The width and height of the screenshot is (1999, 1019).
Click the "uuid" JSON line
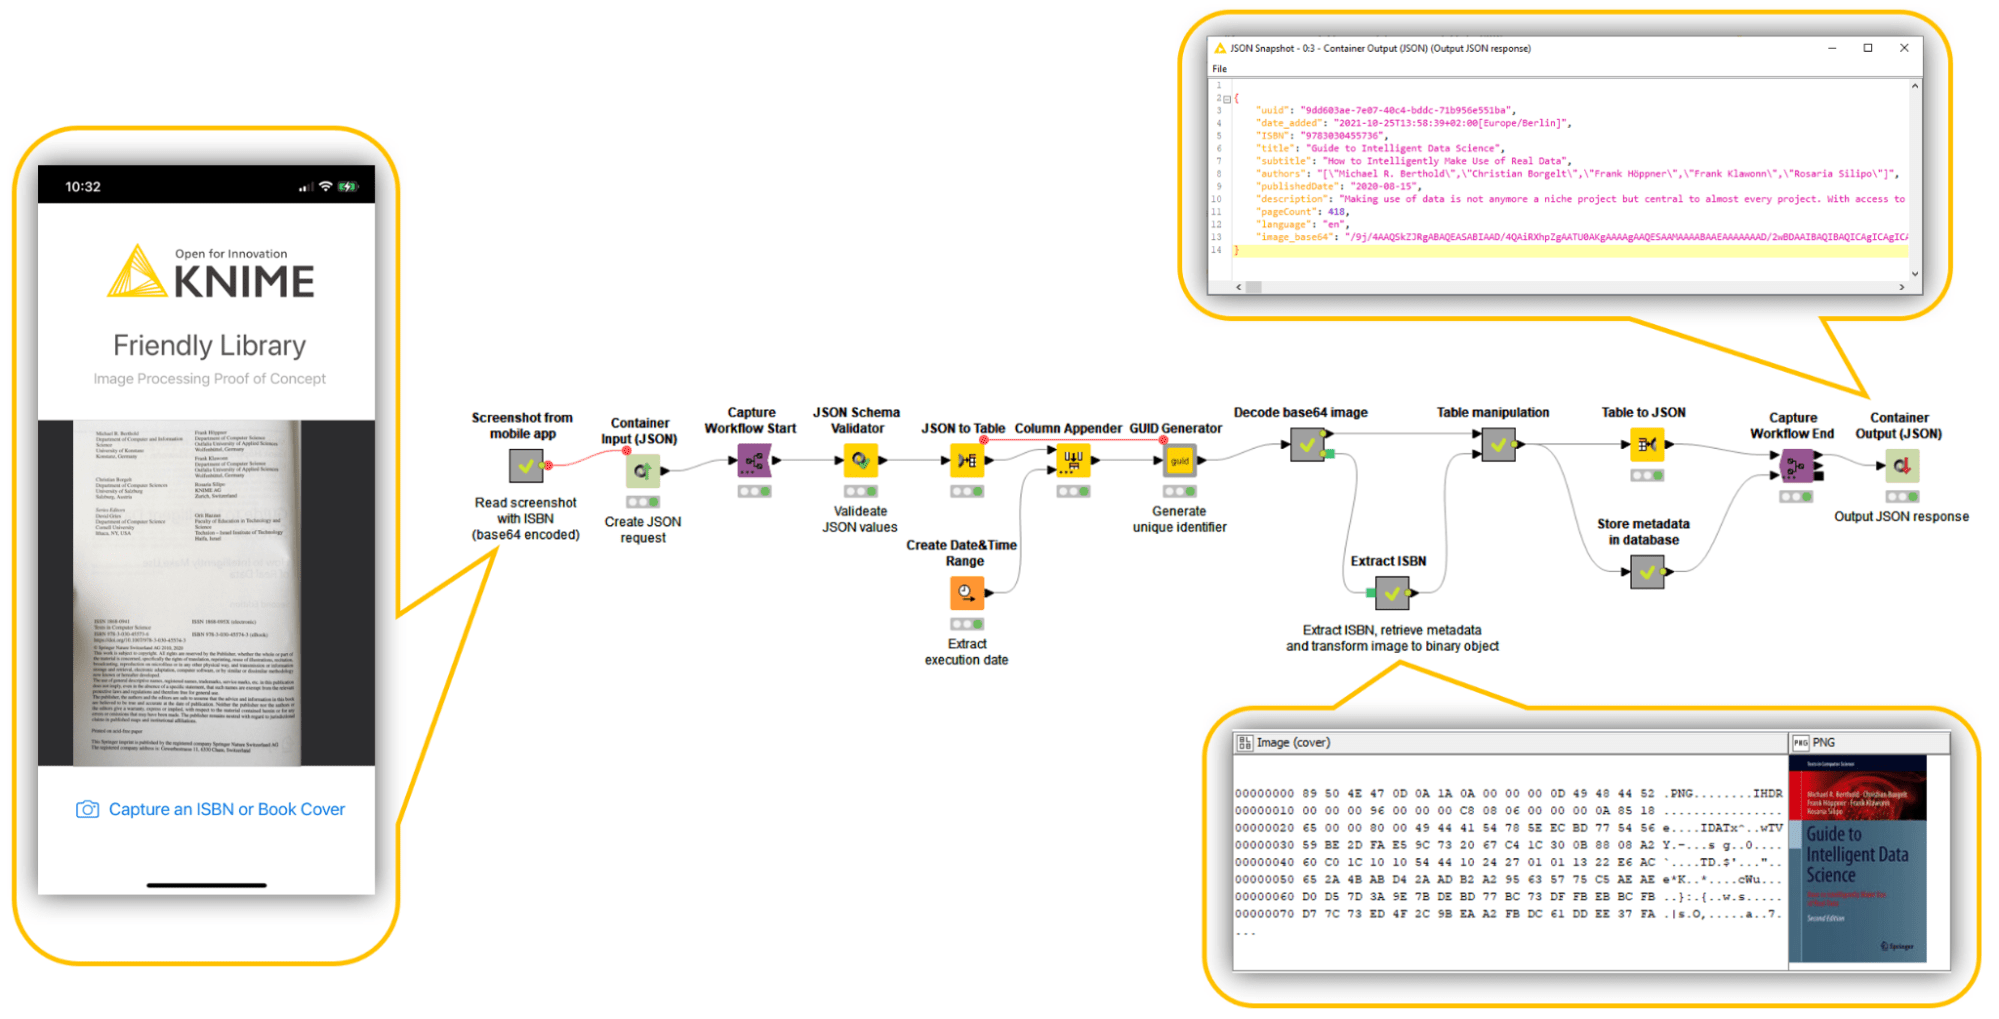coord(1386,110)
